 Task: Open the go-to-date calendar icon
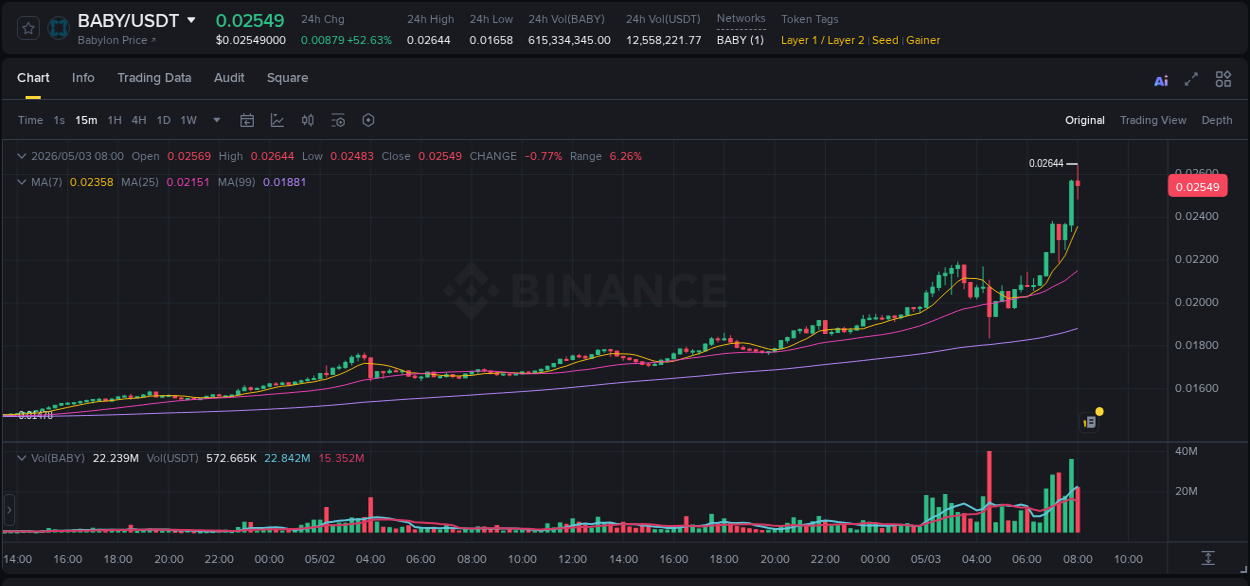coord(247,120)
